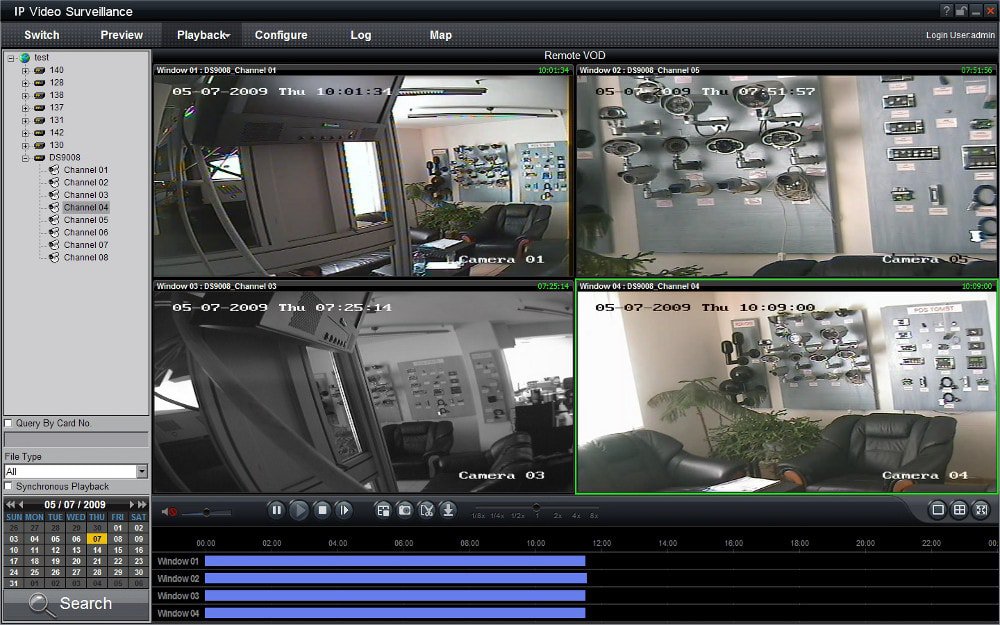Click the volume slider handle

coord(206,511)
